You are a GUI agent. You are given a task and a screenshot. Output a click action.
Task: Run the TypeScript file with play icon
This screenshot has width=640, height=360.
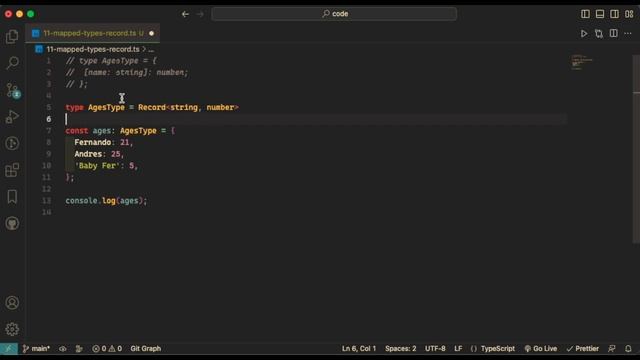pos(584,33)
